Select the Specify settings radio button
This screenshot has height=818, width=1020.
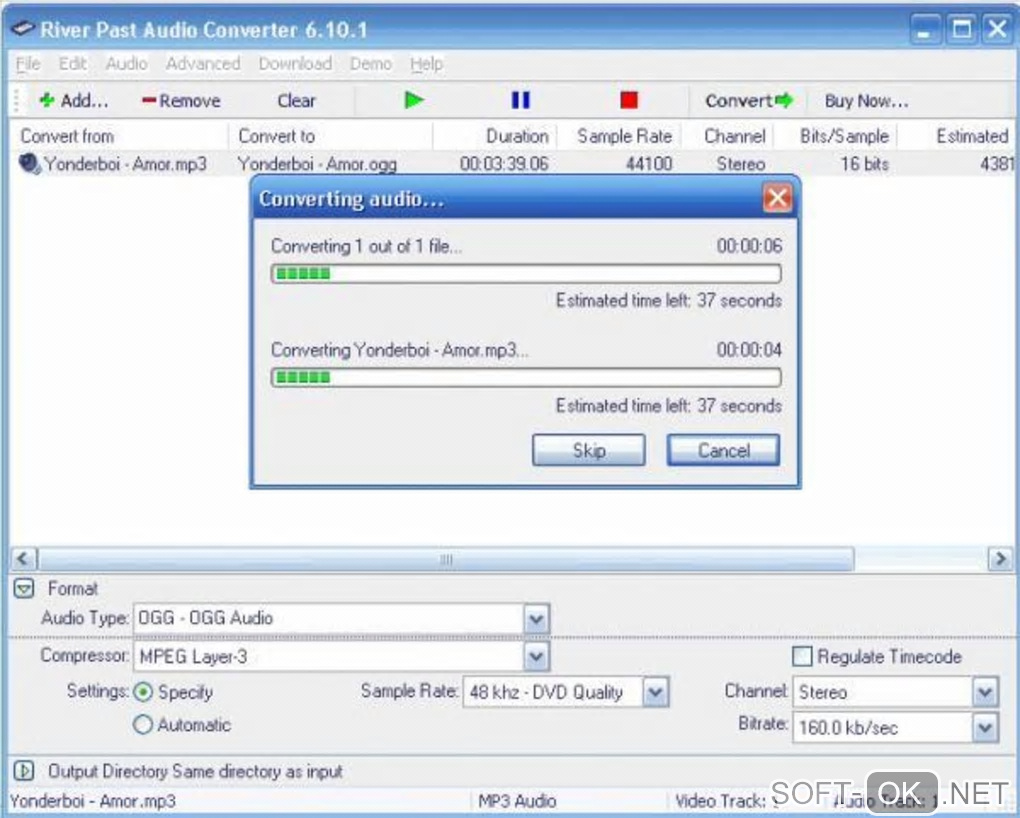[x=142, y=692]
